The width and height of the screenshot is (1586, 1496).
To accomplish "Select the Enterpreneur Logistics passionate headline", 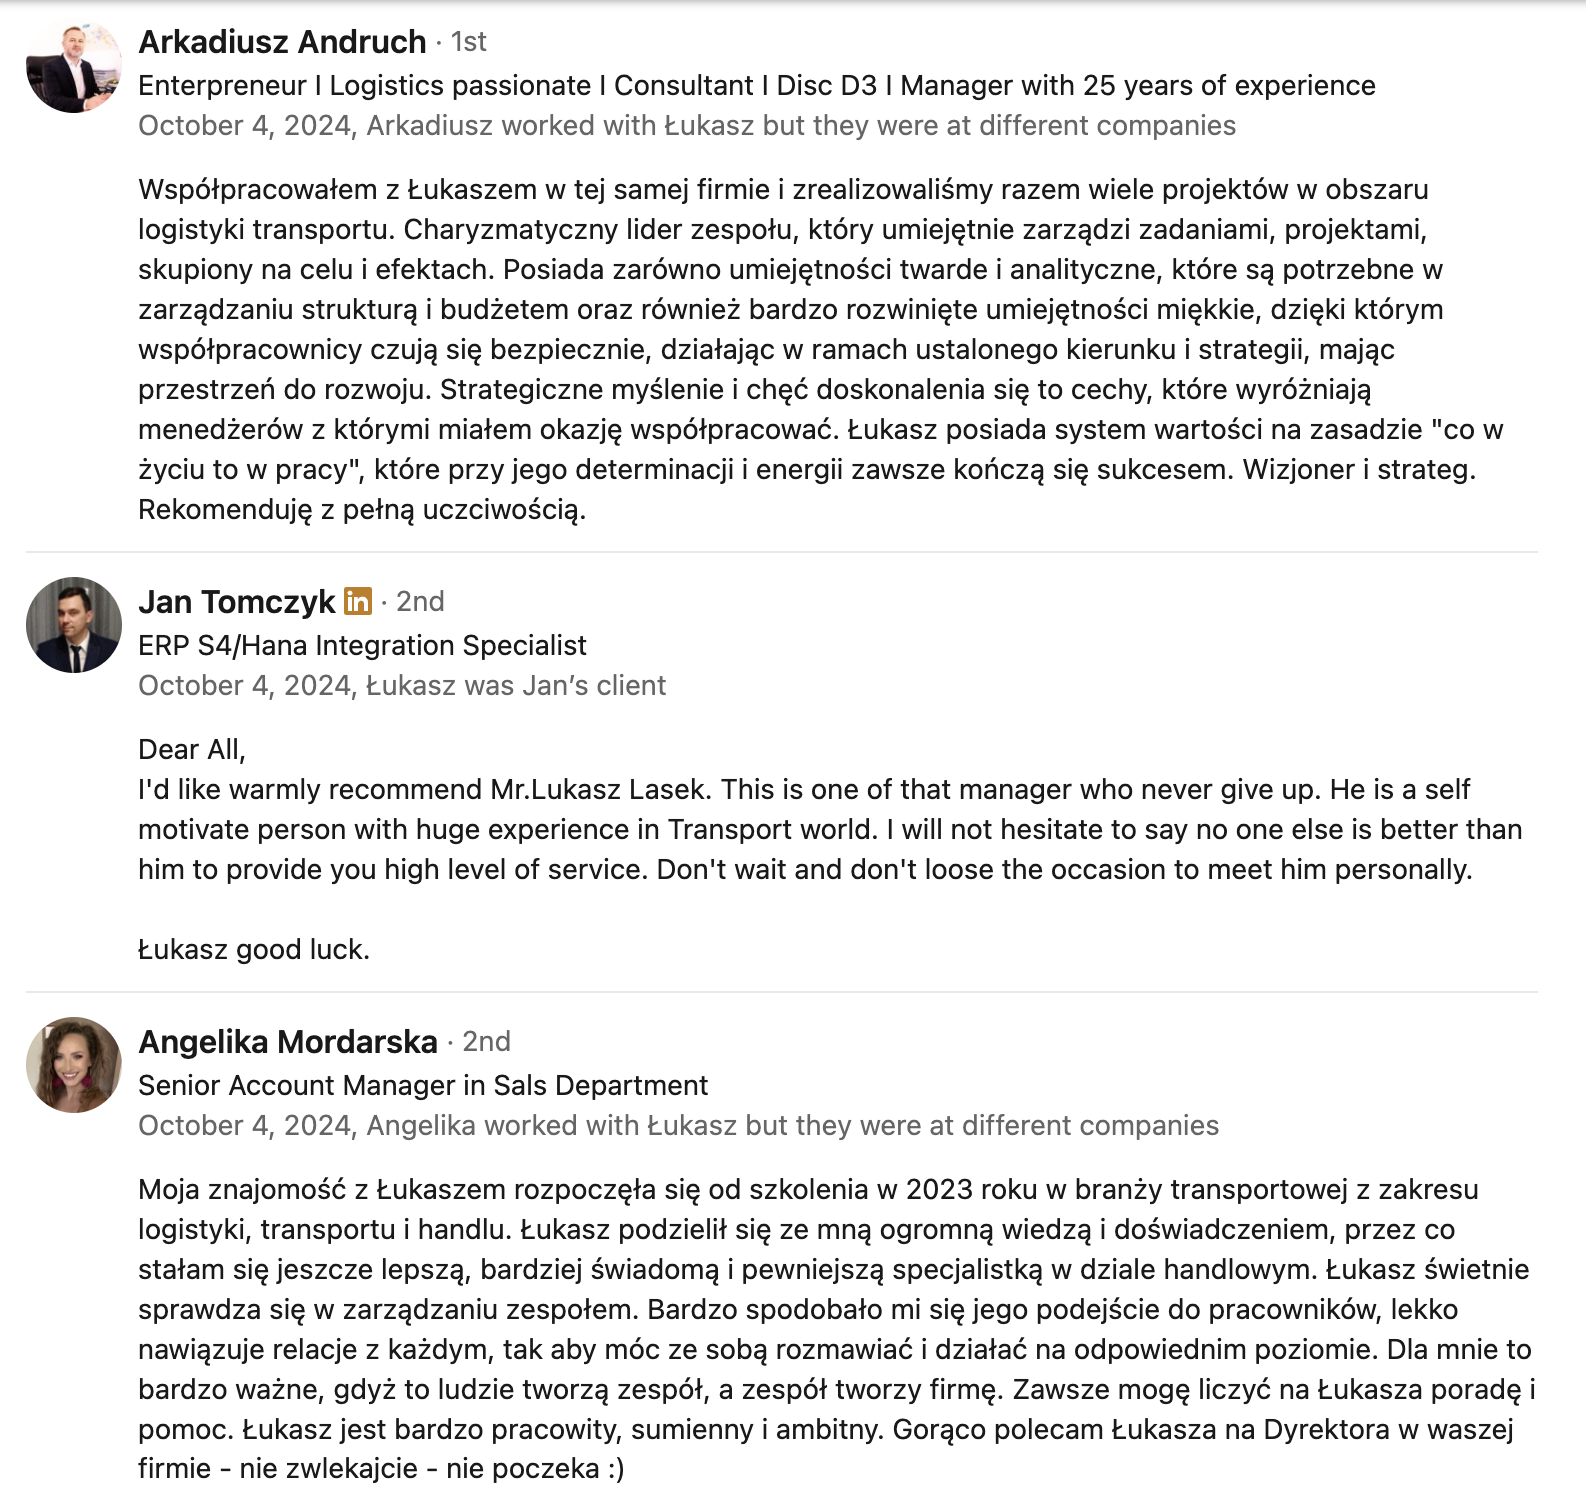I will point(757,86).
